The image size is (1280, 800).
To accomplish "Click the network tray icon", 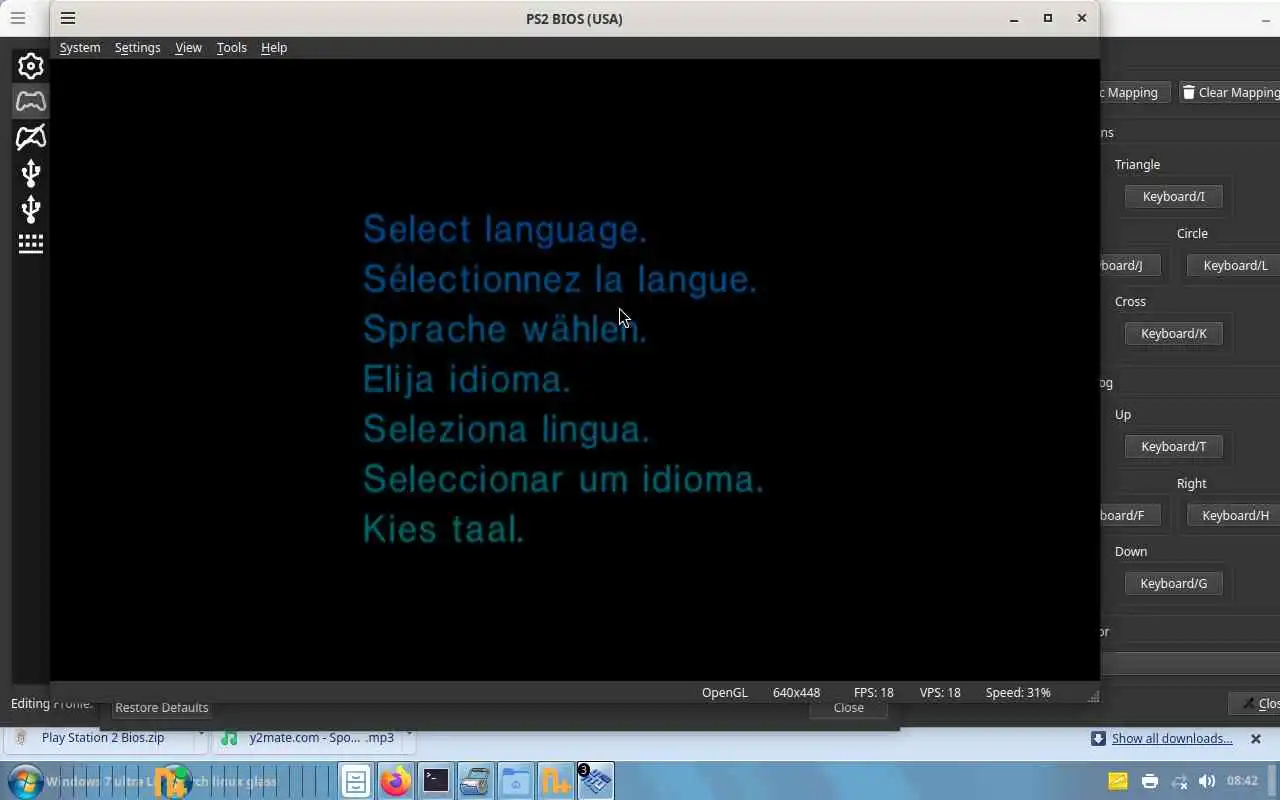I will point(1179,781).
